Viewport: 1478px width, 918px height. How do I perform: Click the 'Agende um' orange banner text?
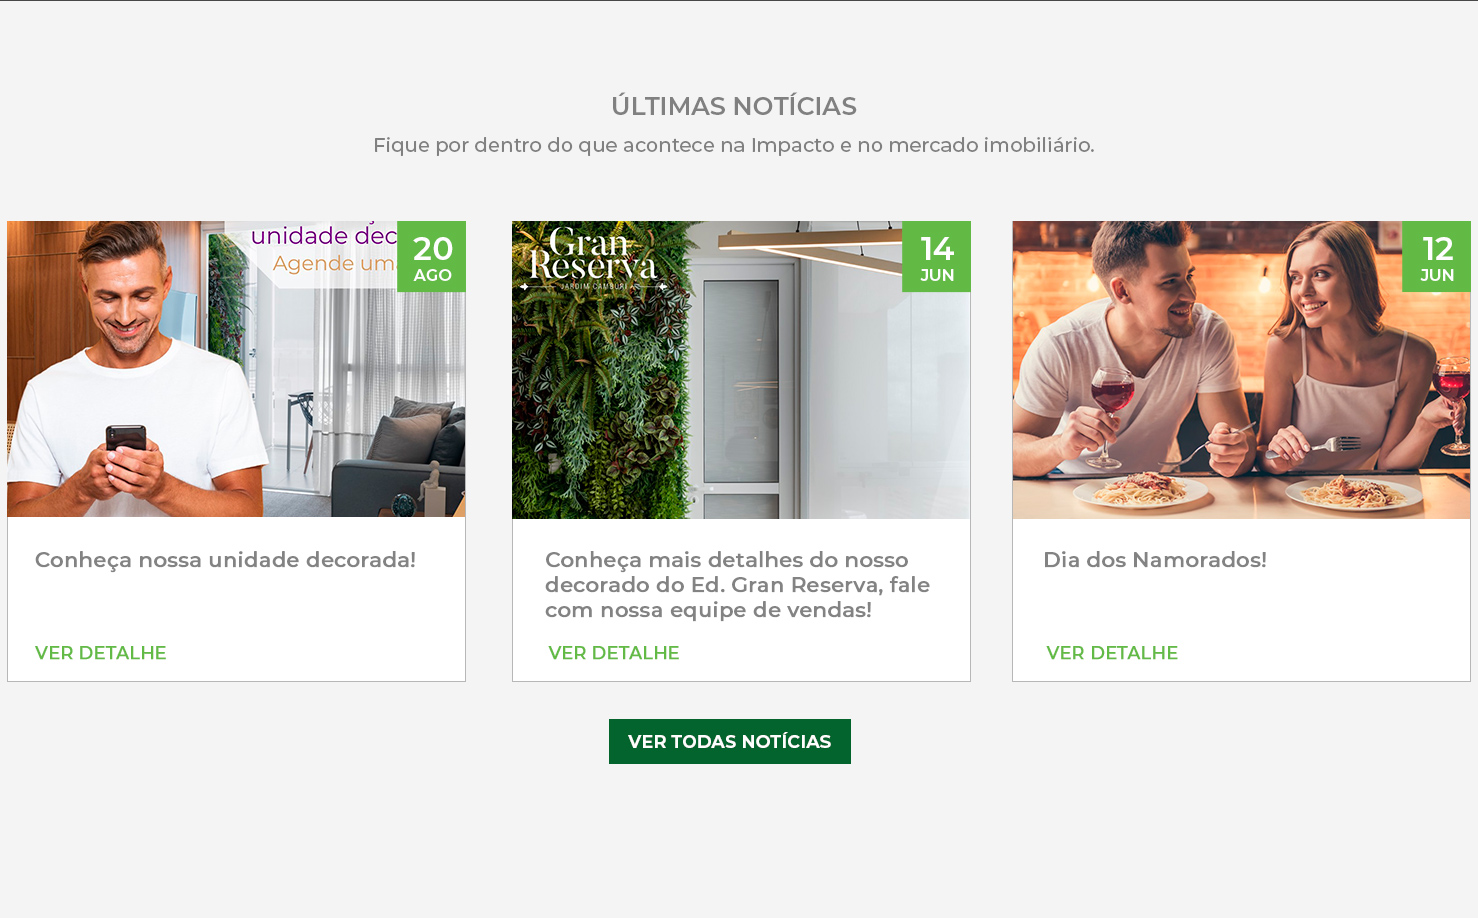tap(334, 263)
